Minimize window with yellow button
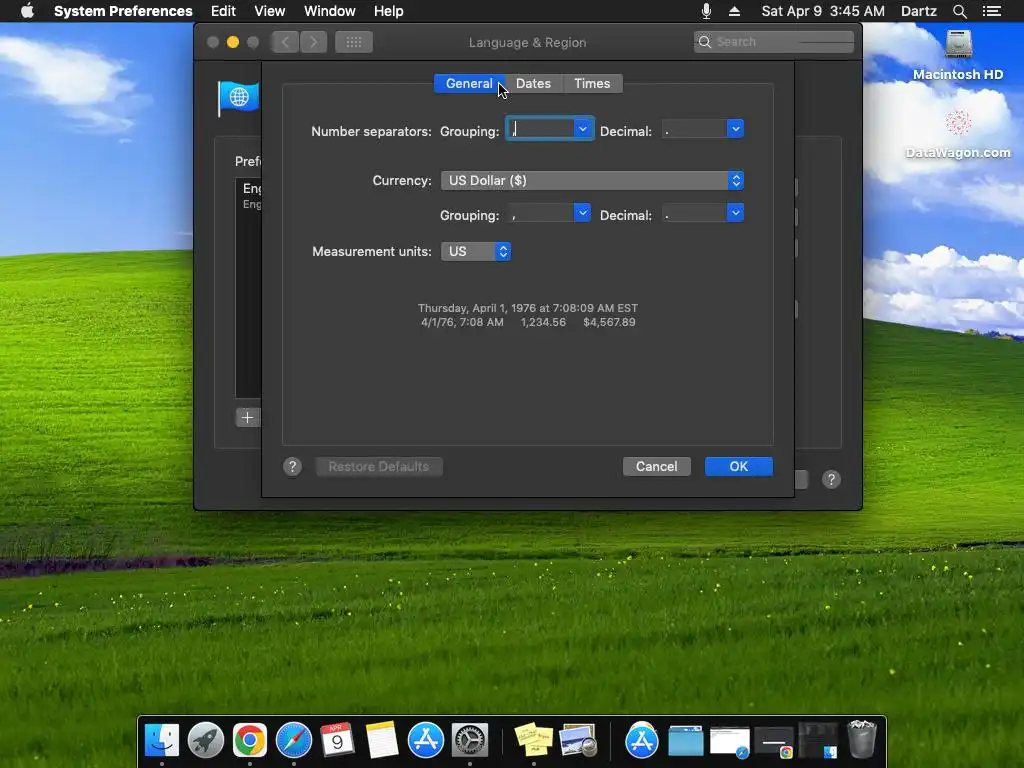This screenshot has height=768, width=1024. (232, 42)
